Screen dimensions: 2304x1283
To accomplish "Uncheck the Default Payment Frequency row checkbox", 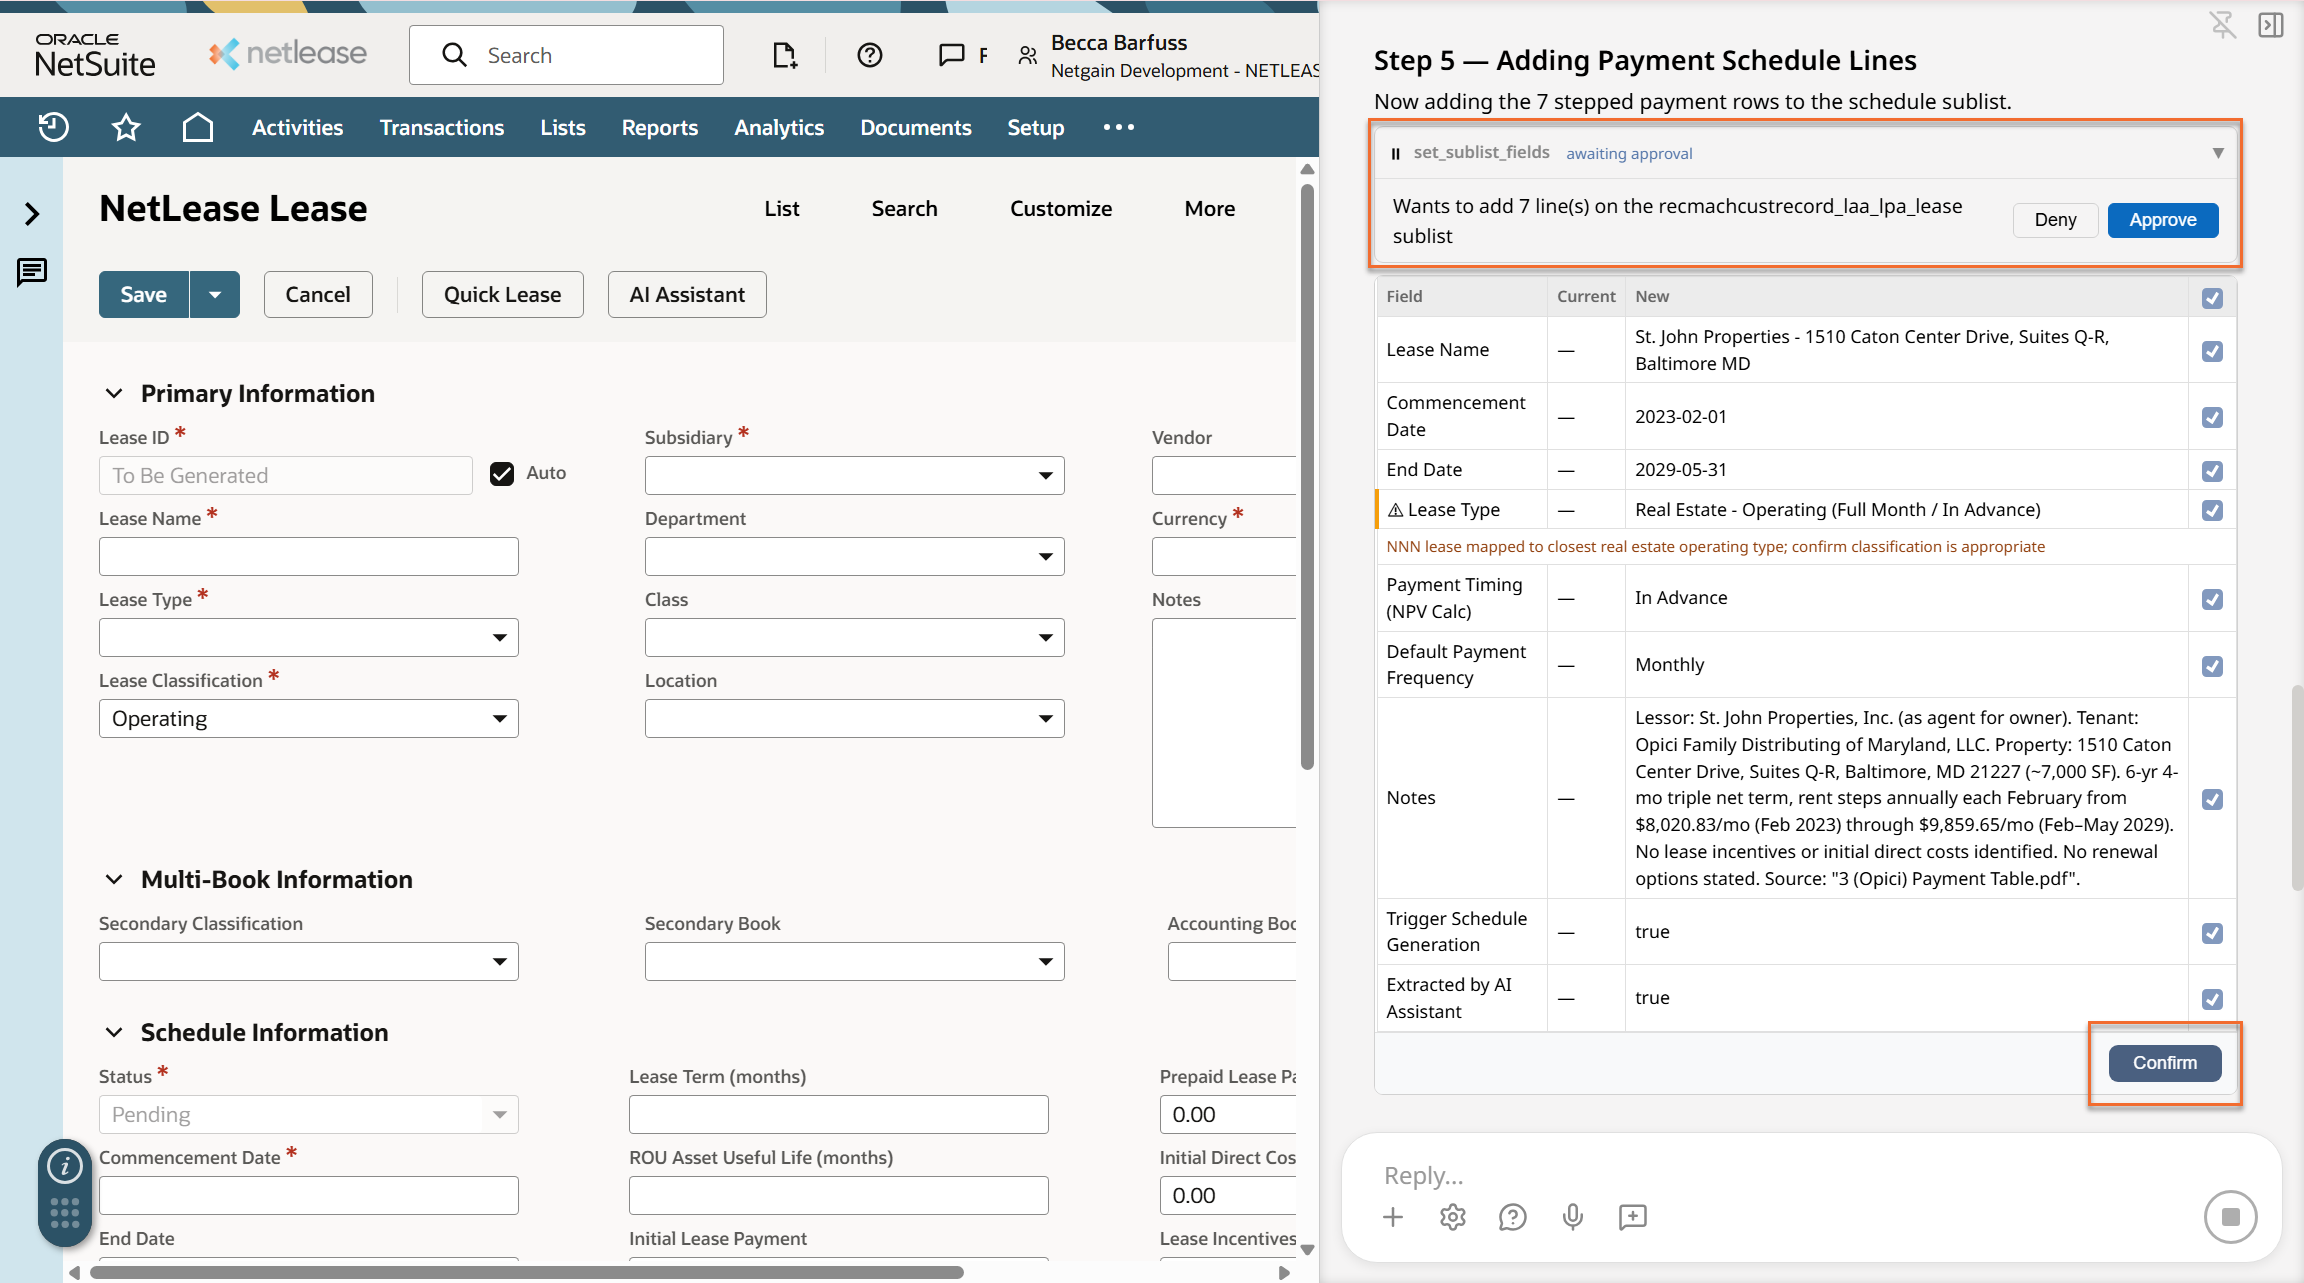I will [x=2213, y=666].
